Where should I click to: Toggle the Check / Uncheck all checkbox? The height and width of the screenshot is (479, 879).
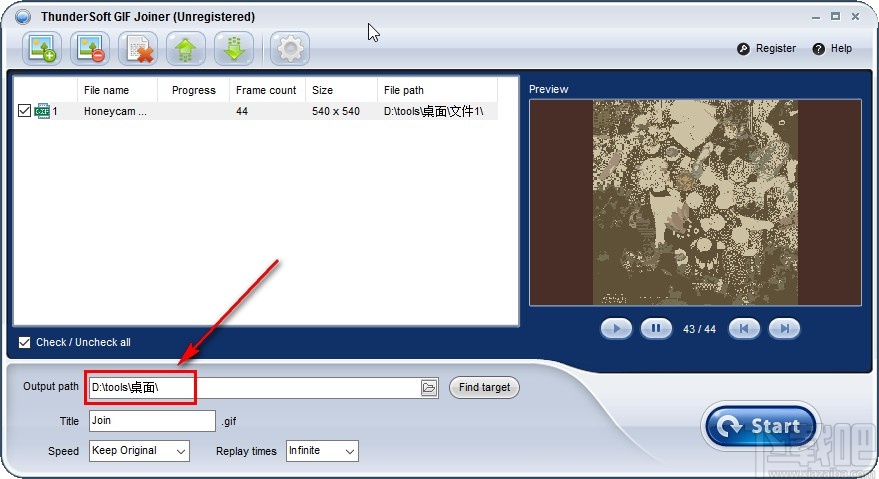point(24,342)
